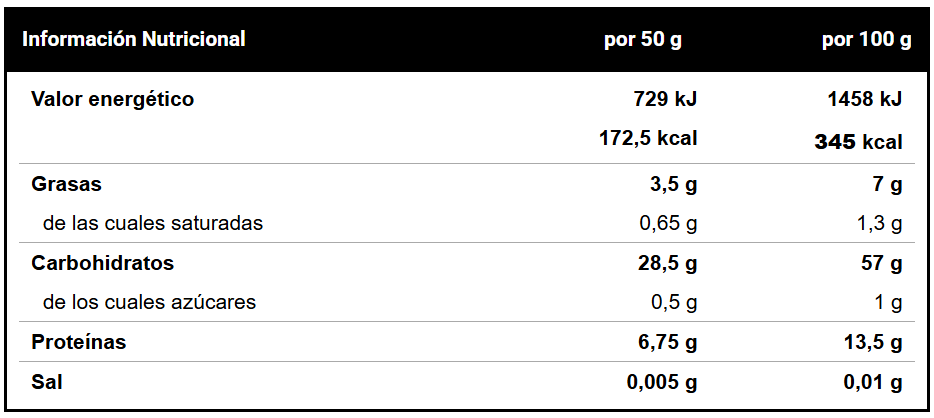Image resolution: width=934 pixels, height=418 pixels.
Task: Select the 345 kcal value
Action: pos(858,142)
